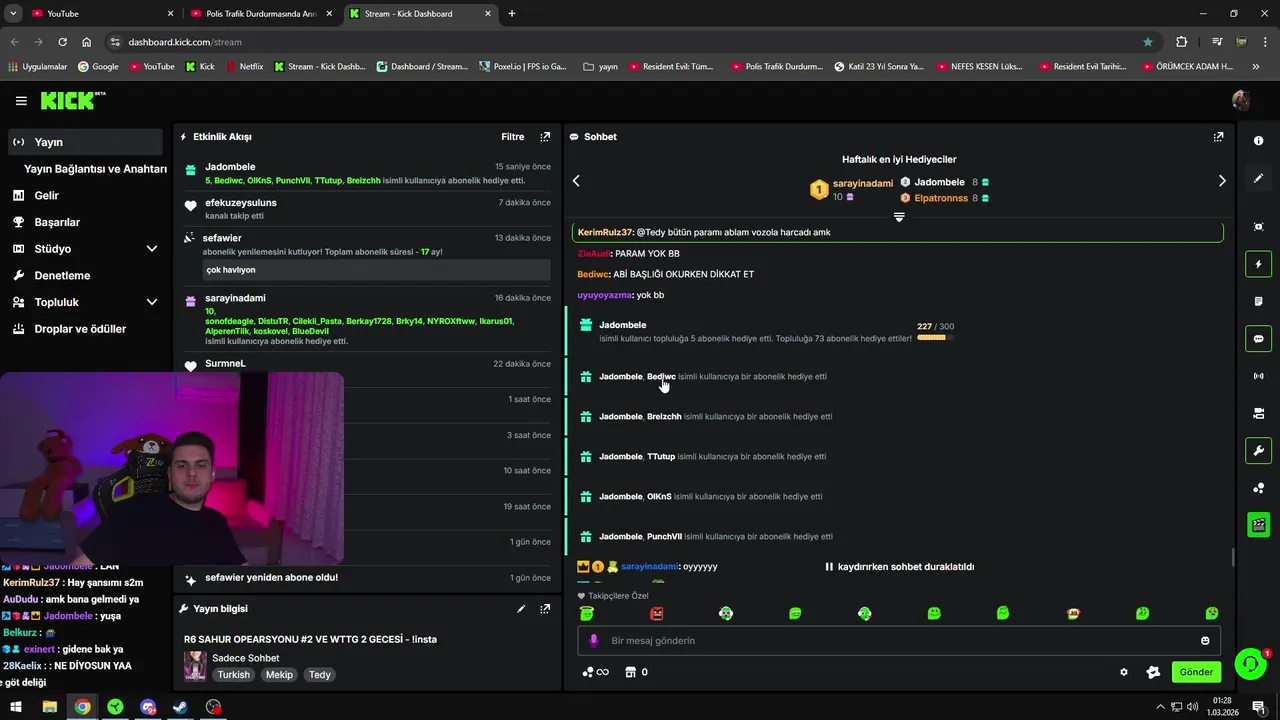Viewport: 1280px width, 720px height.
Task: Click the Turkish tag
Action: pos(234,675)
